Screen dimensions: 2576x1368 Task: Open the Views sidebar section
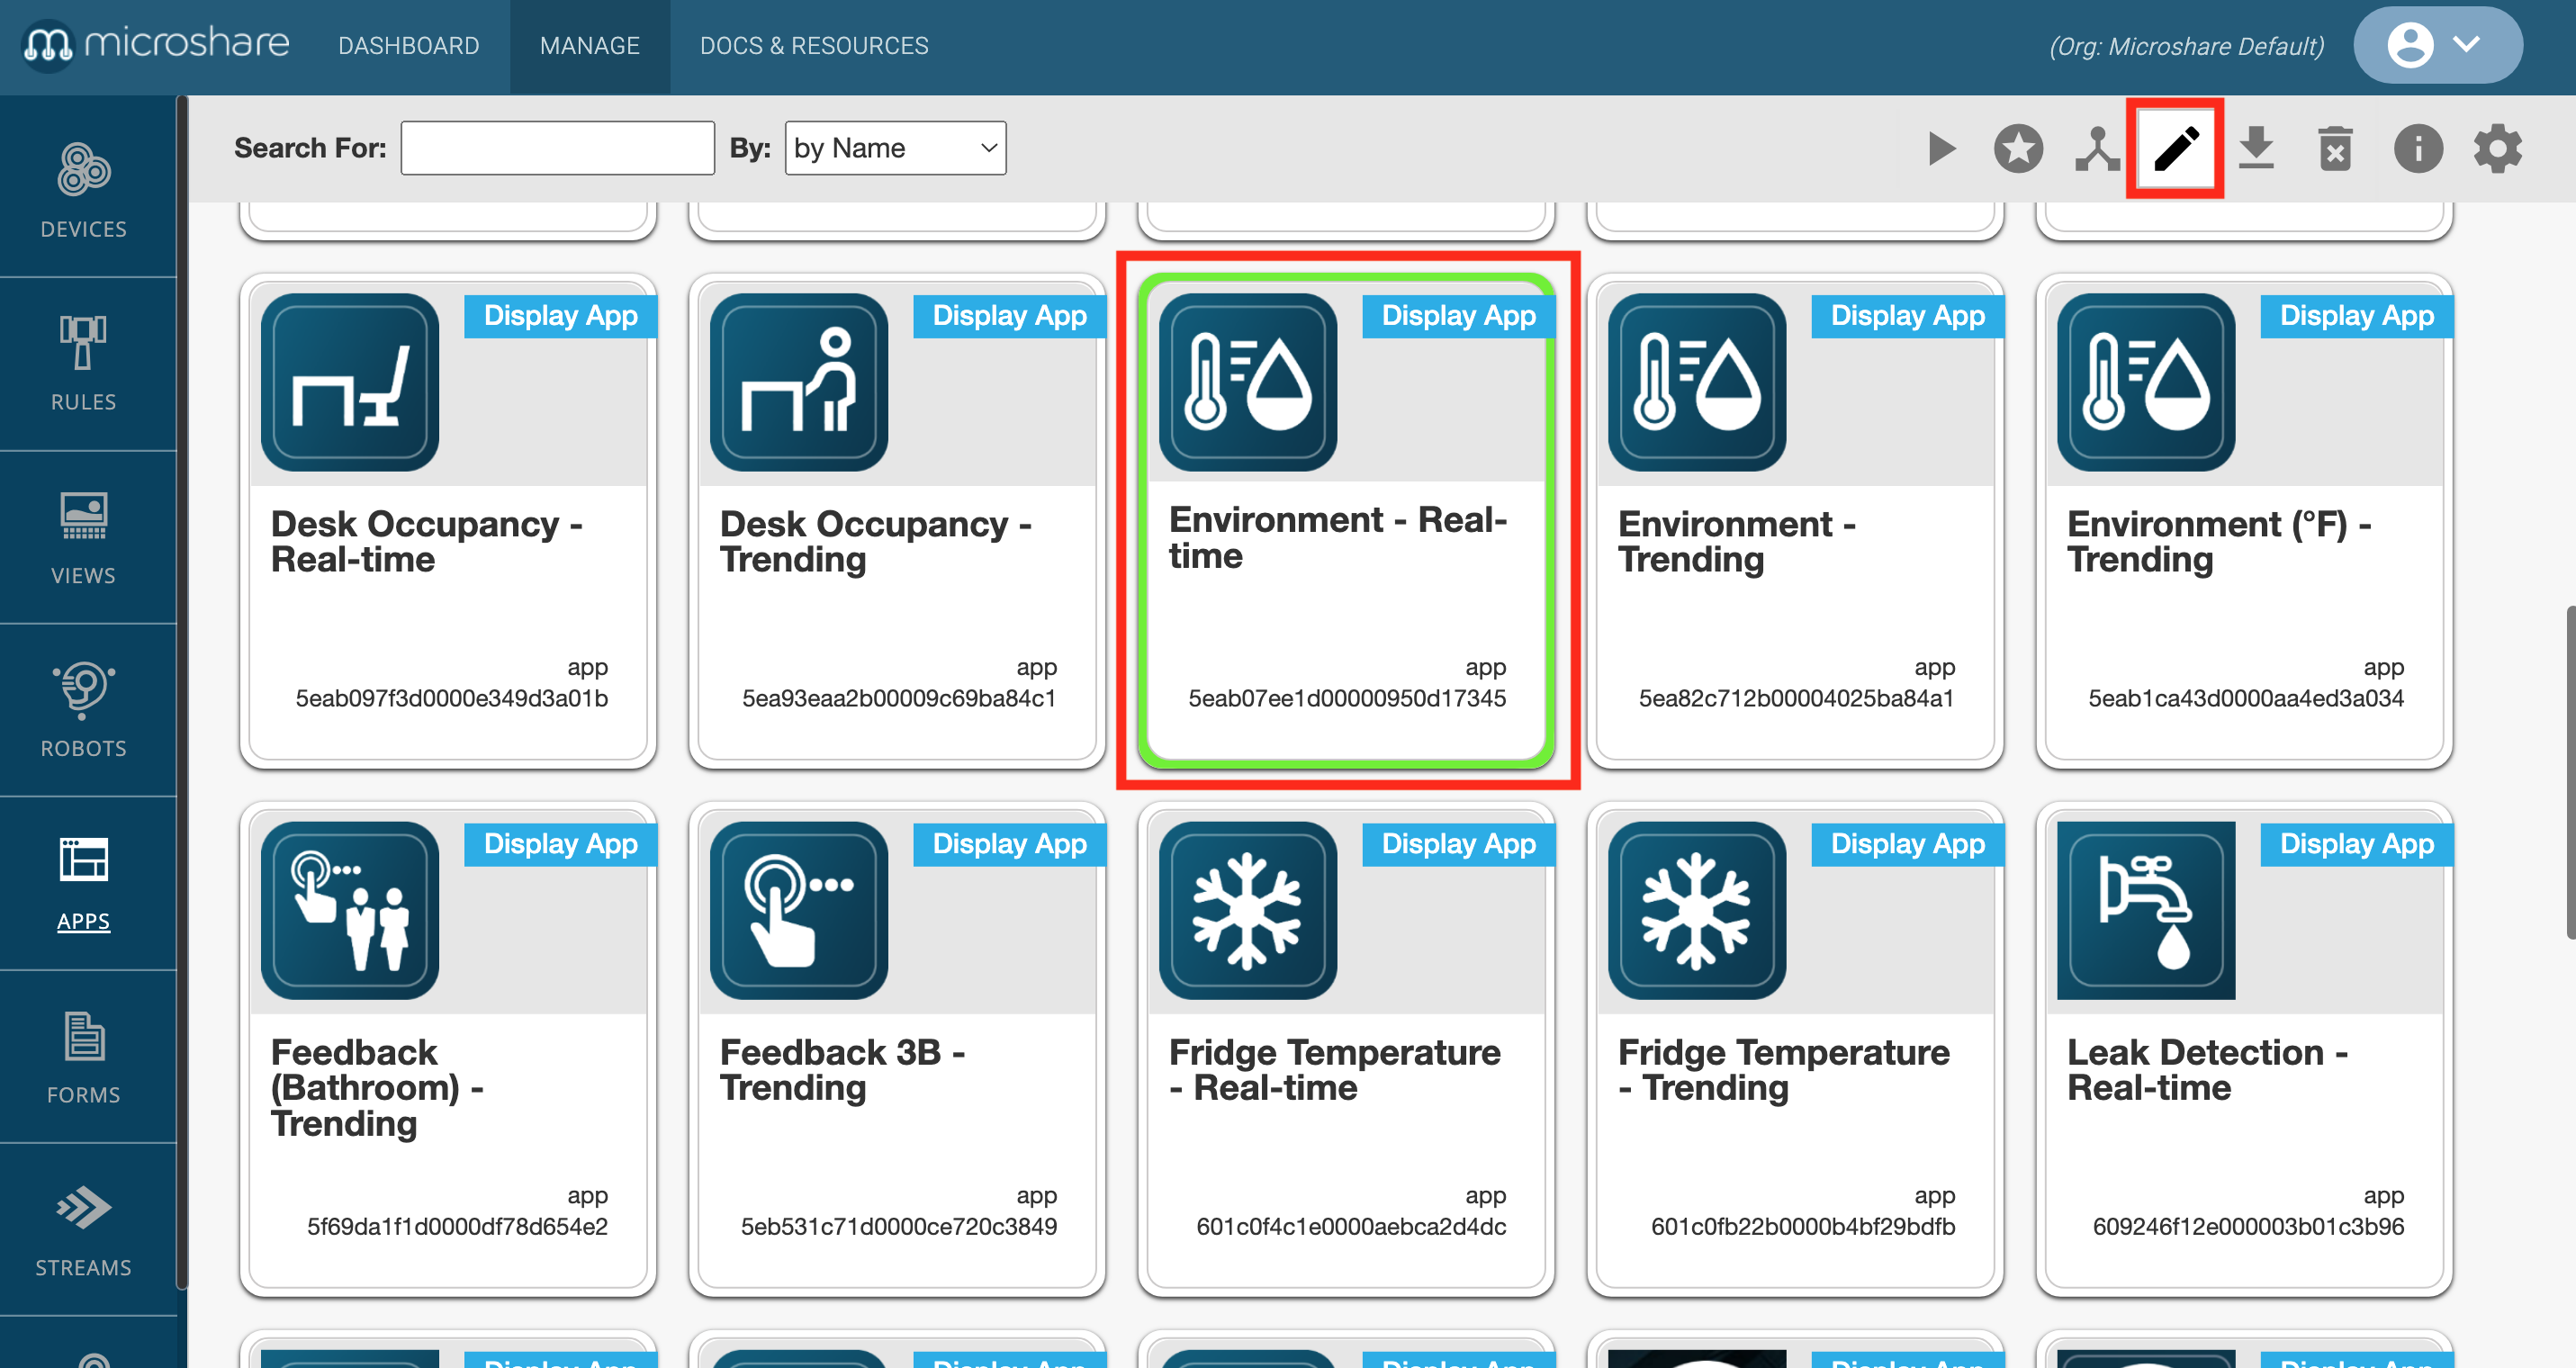click(x=84, y=537)
